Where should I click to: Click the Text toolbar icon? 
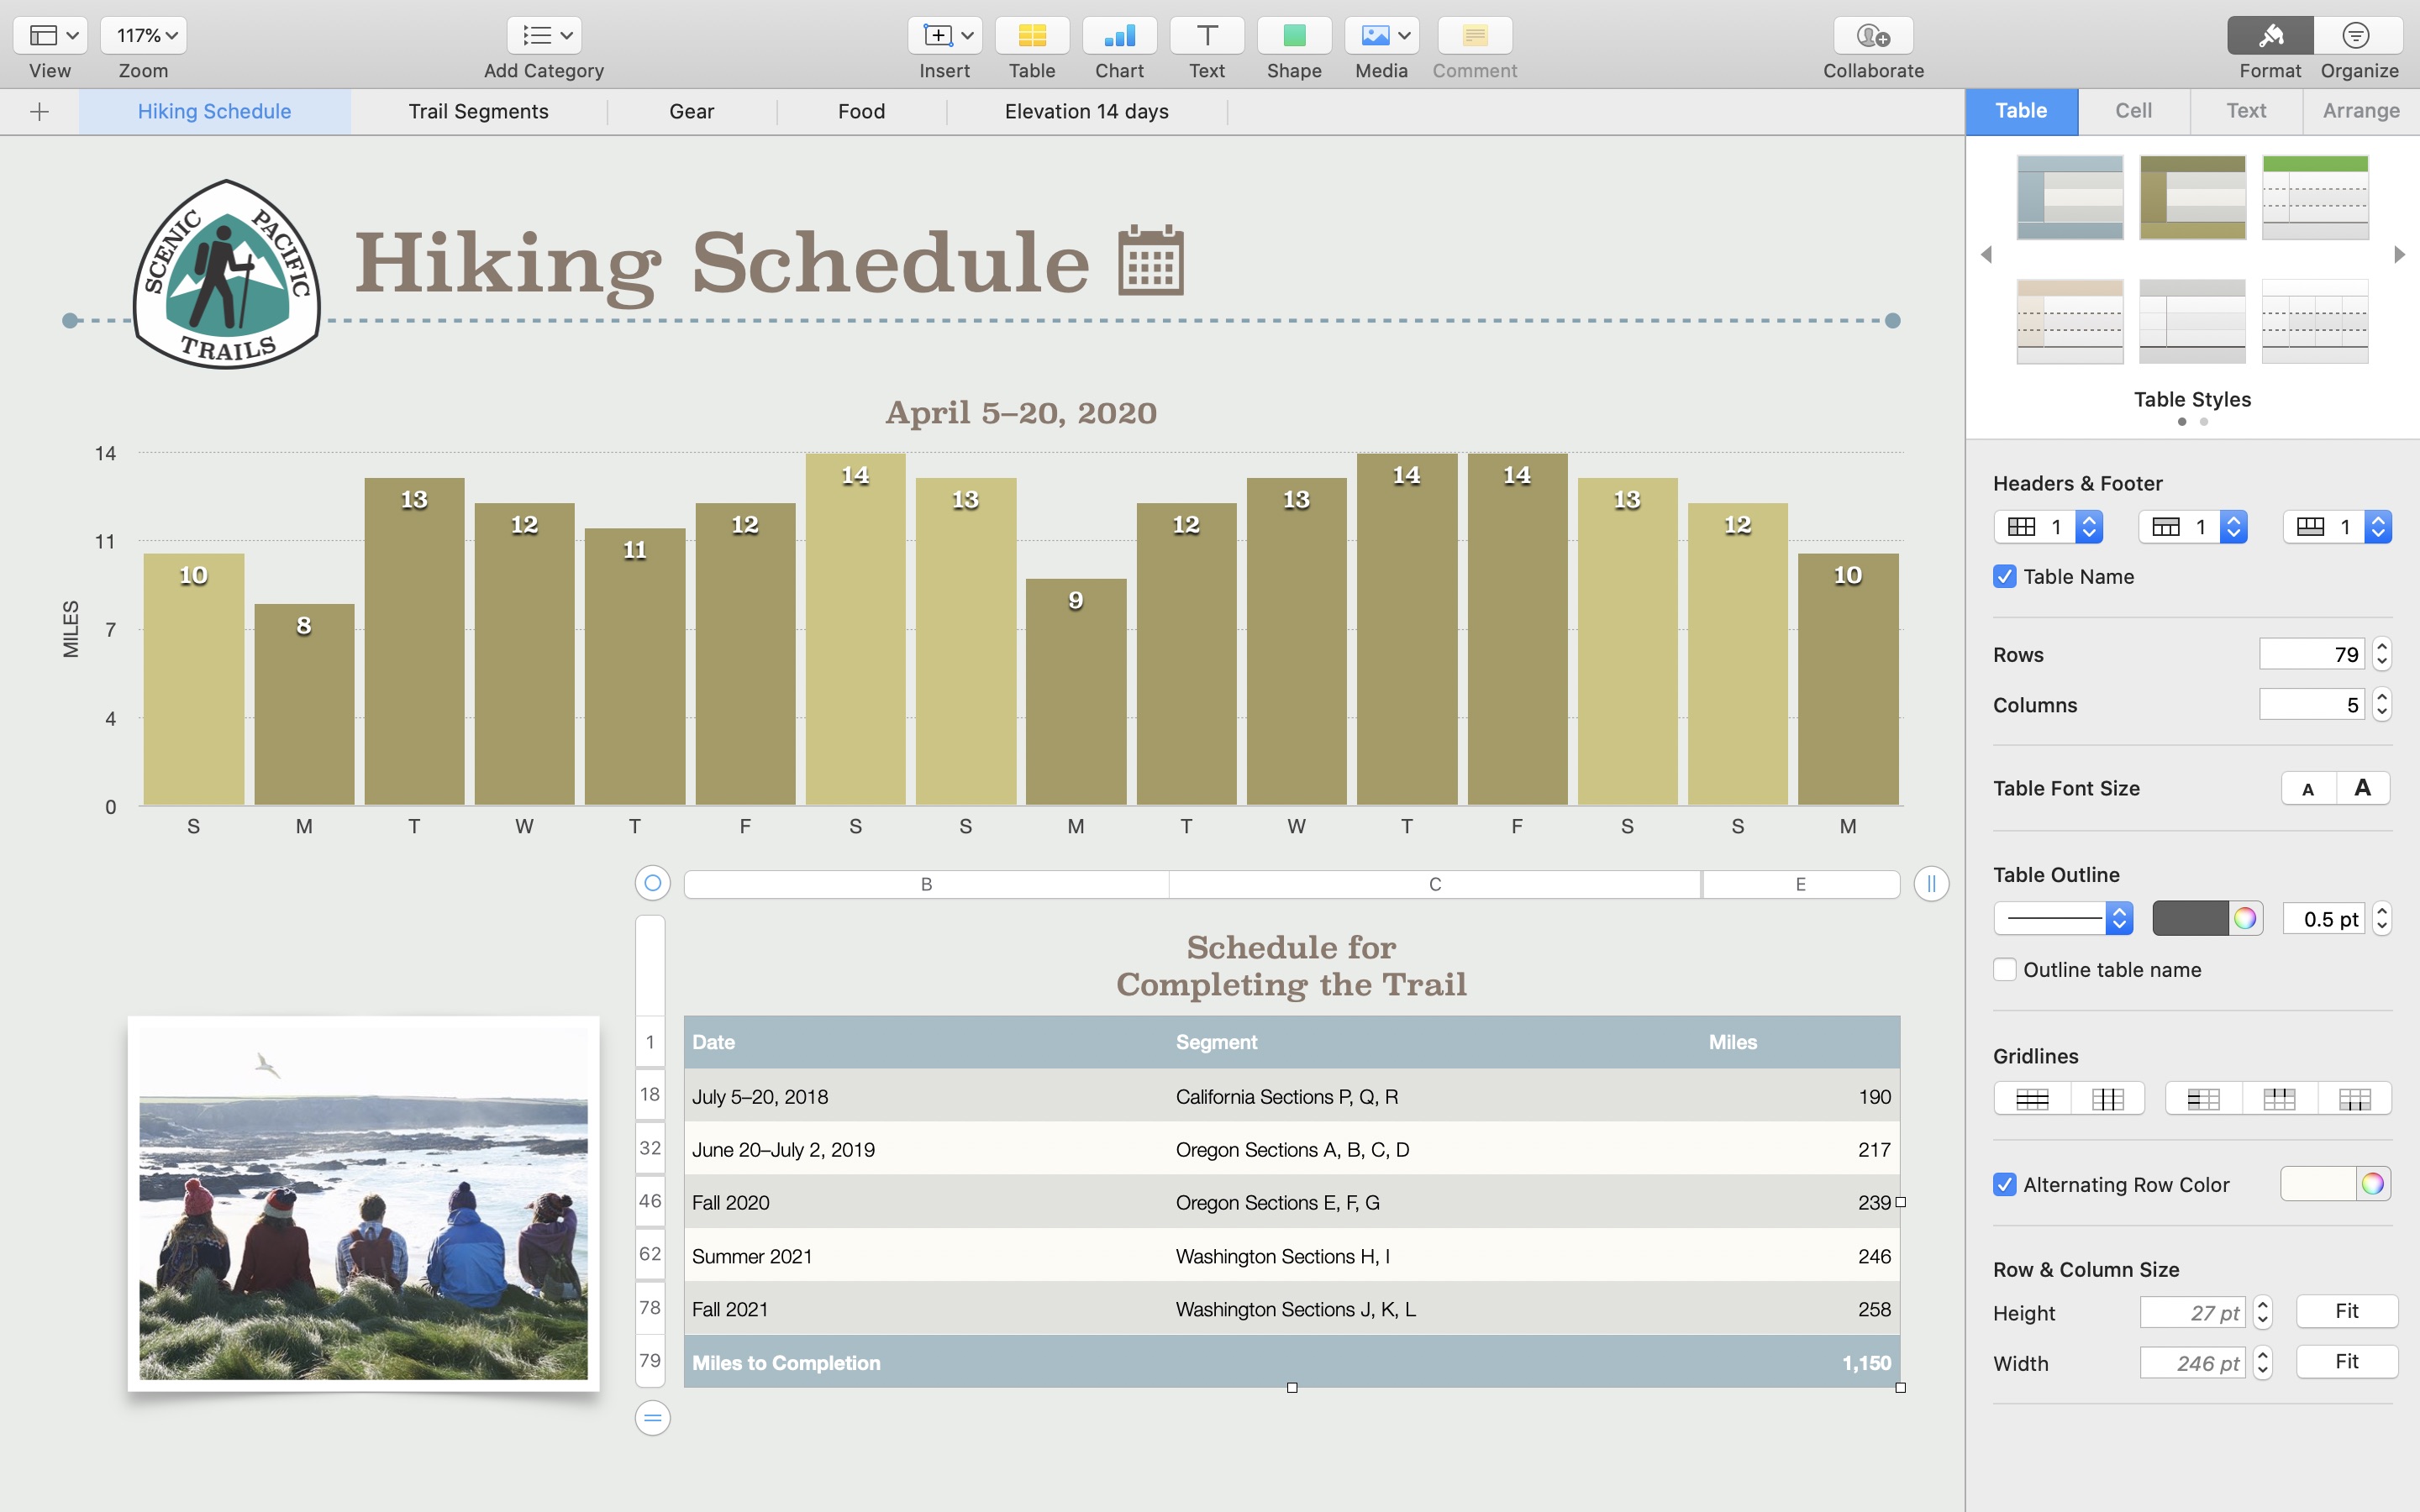click(1207, 36)
